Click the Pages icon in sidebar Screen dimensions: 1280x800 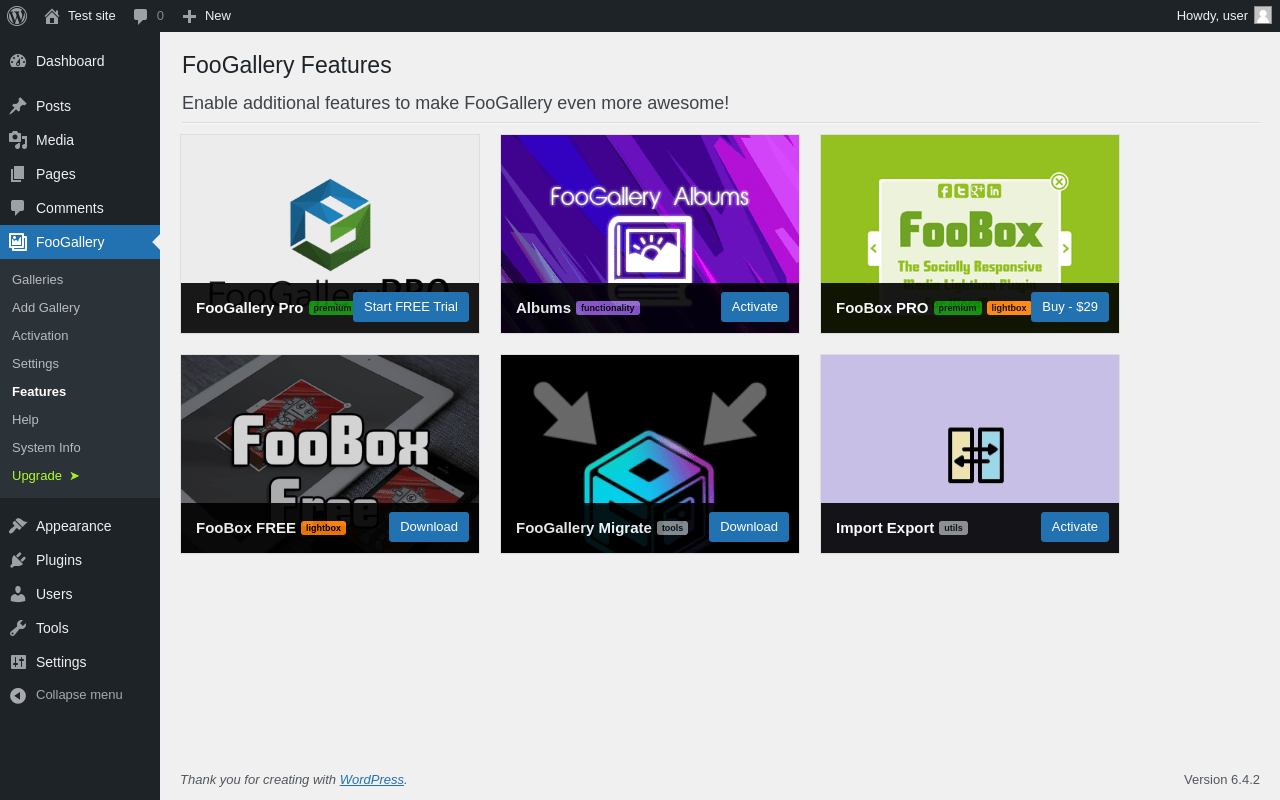[x=18, y=174]
